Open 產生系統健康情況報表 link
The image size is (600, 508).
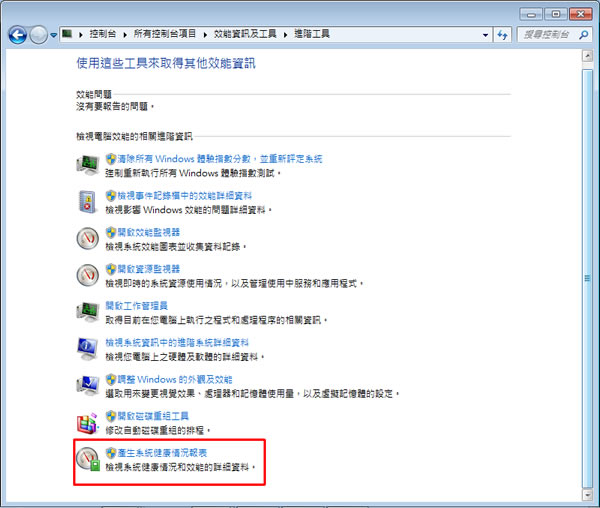tap(162, 453)
